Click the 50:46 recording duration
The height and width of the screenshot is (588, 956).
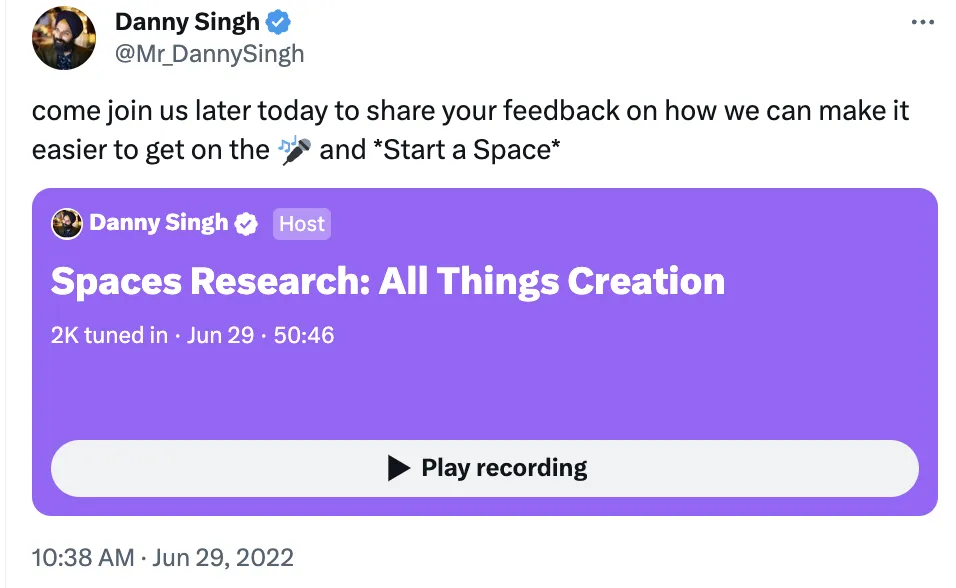pyautogui.click(x=303, y=335)
